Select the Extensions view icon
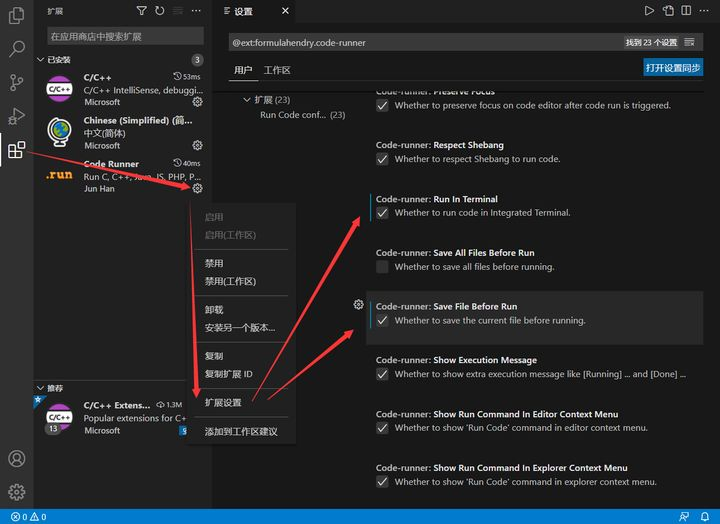Viewport: 720px width, 524px height. tap(17, 150)
